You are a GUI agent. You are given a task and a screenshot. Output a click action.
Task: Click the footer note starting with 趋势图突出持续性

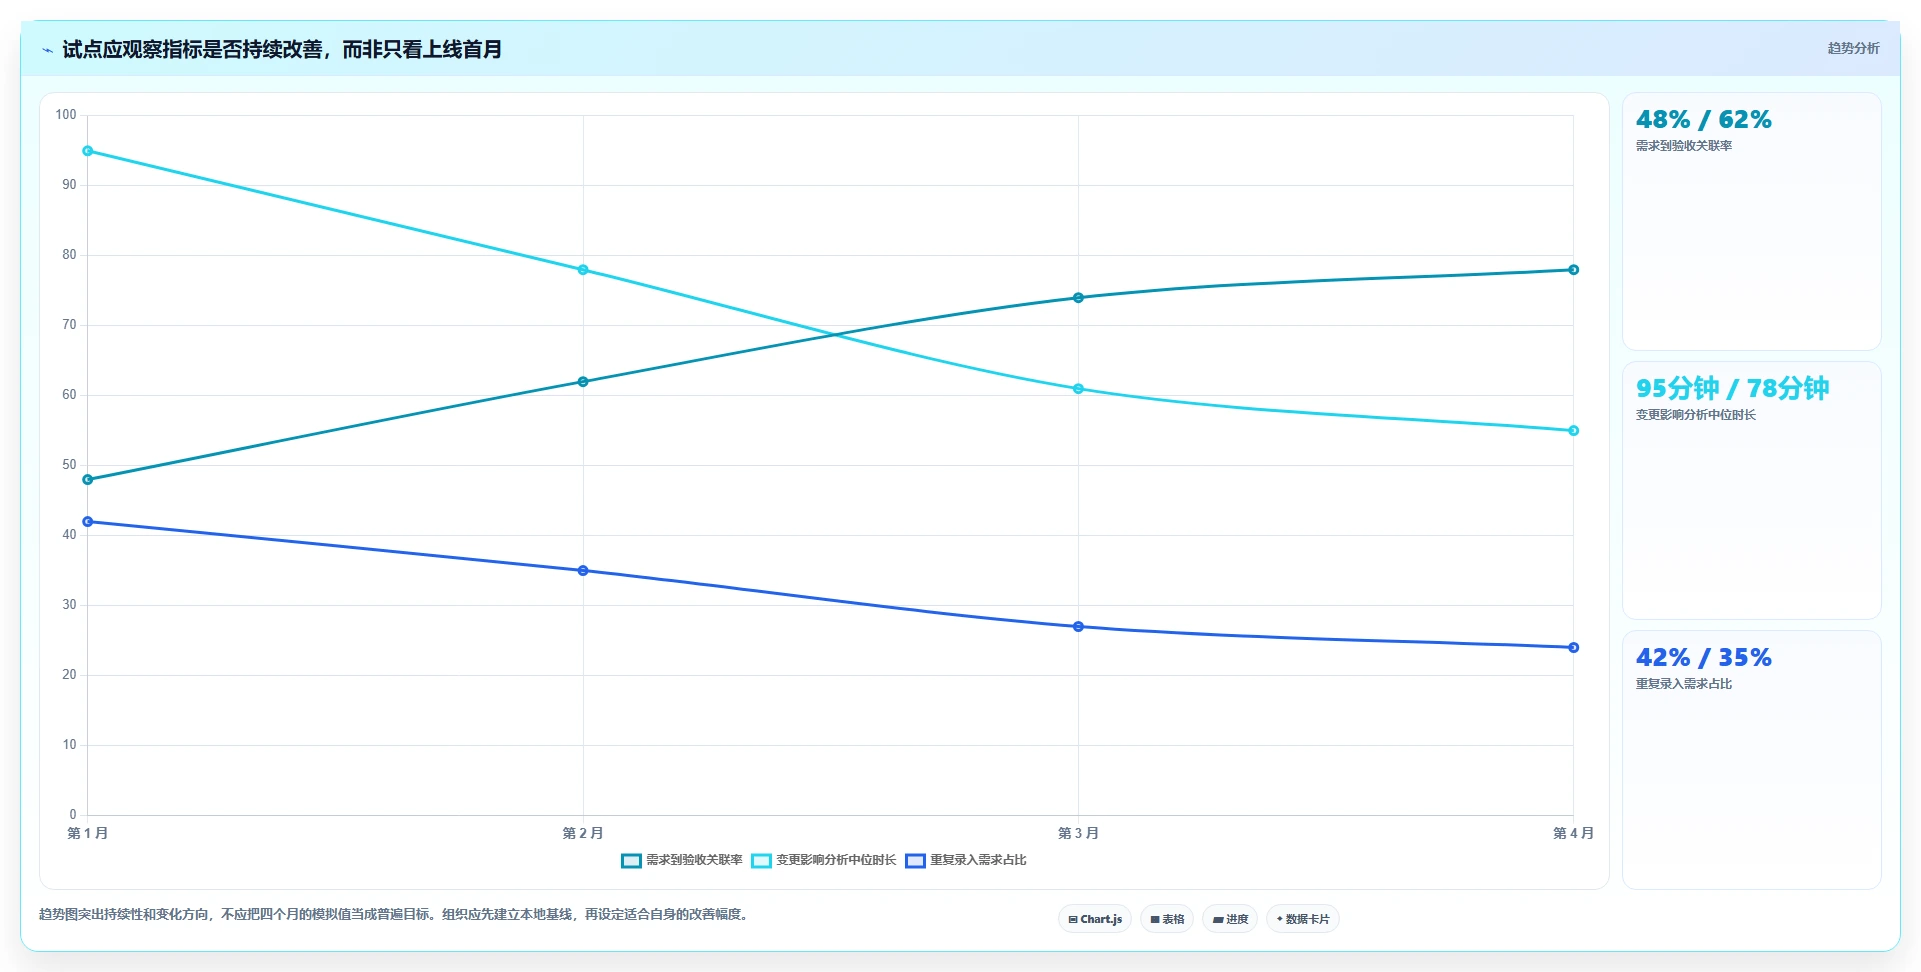(395, 914)
